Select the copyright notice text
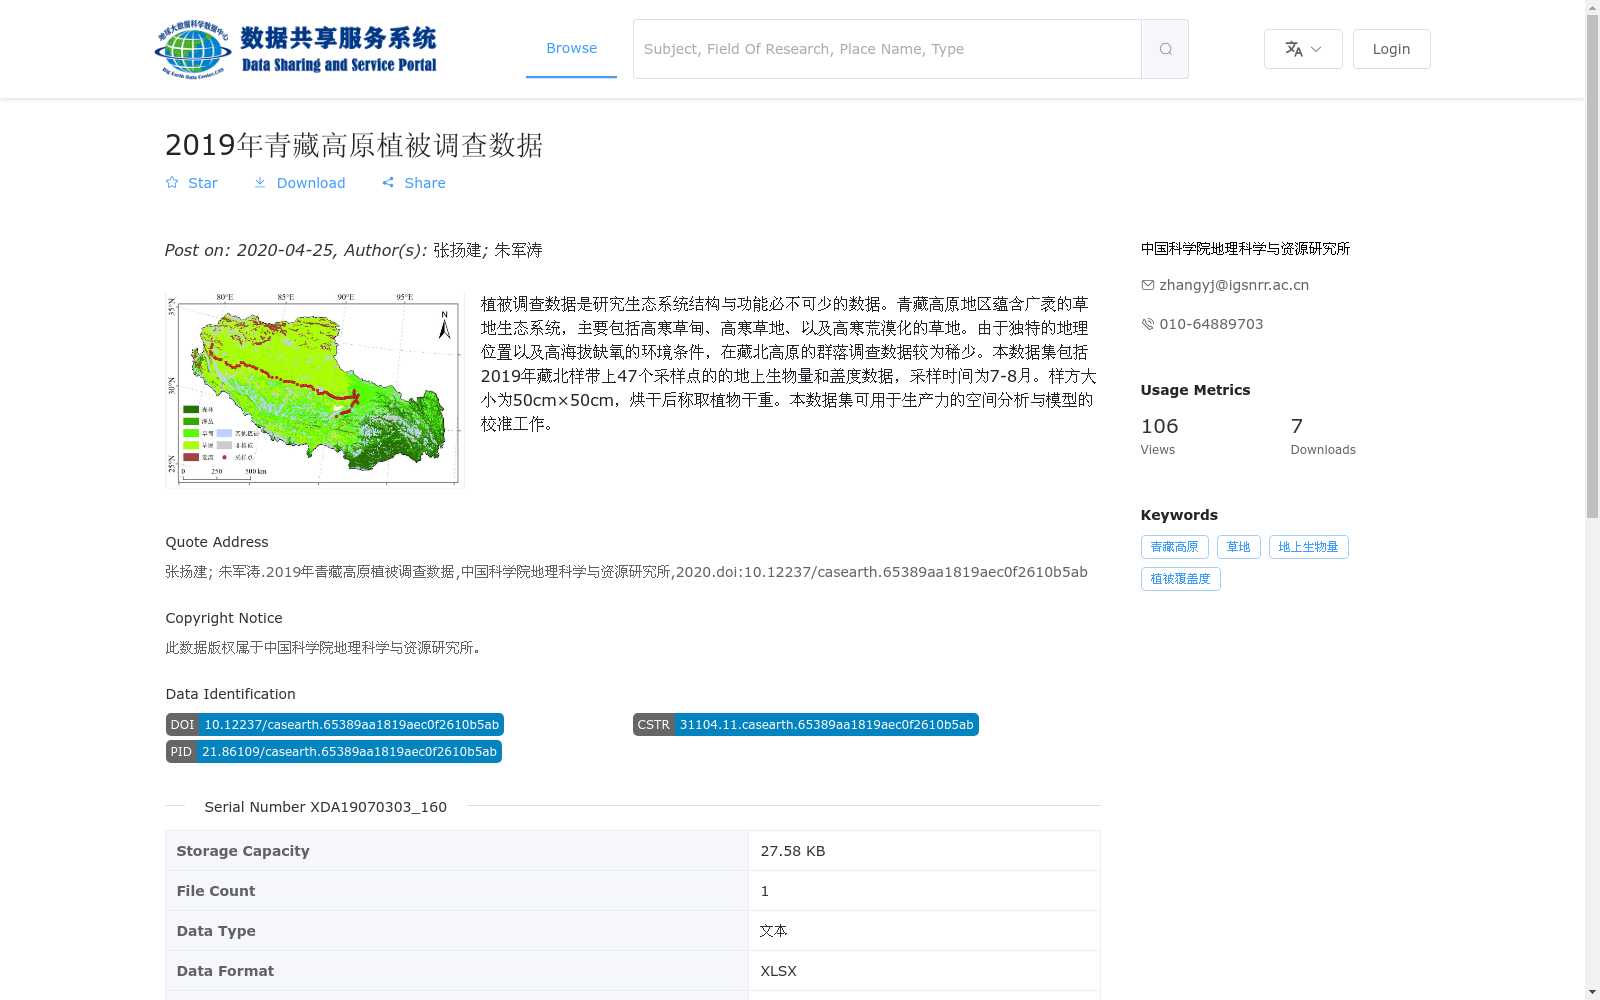Image resolution: width=1600 pixels, height=1000 pixels. (325, 648)
